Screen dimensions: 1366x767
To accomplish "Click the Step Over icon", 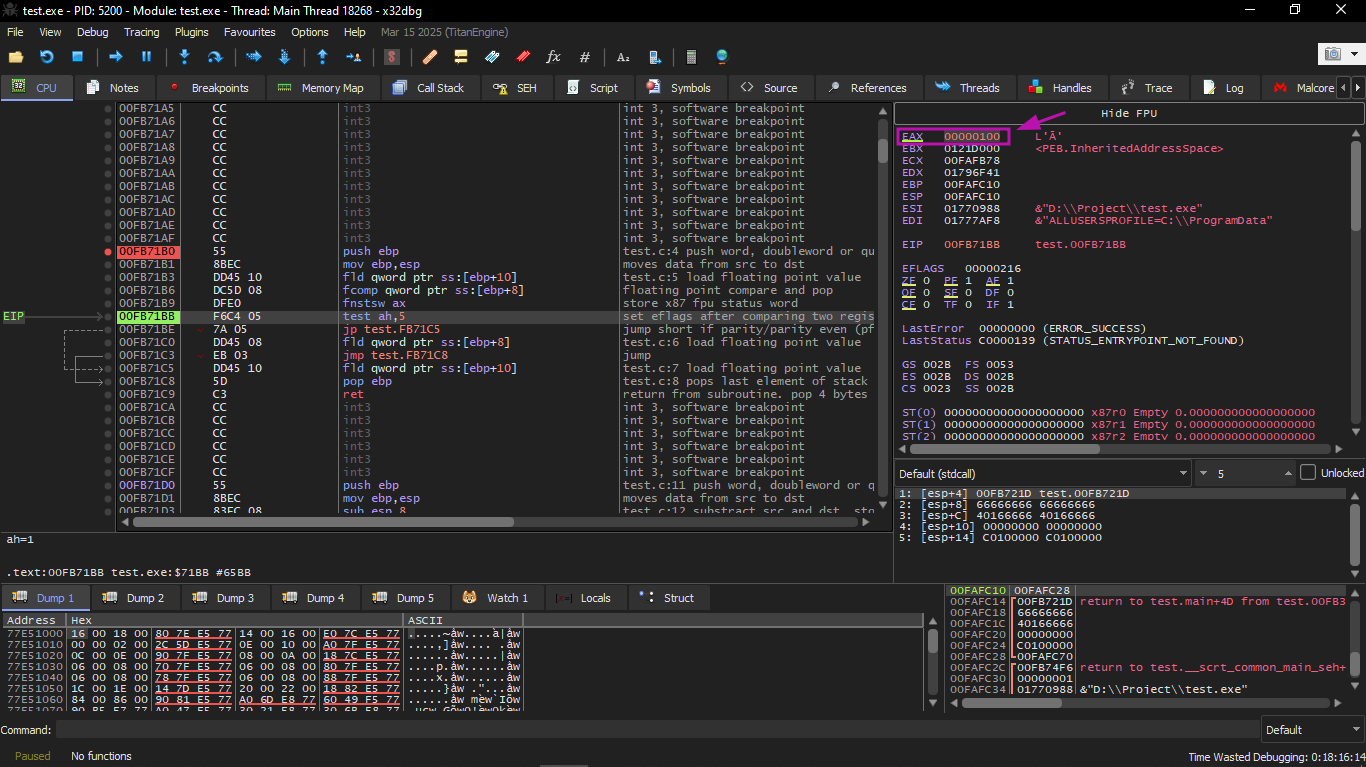I will (x=214, y=57).
